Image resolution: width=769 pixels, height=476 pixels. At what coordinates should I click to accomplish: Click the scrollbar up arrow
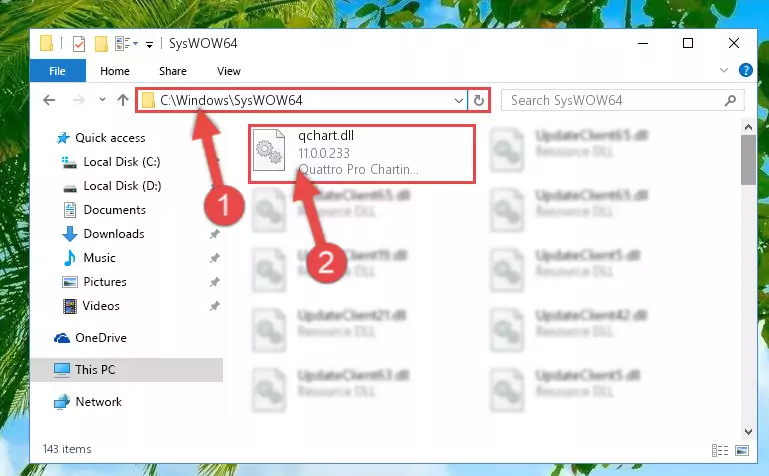(x=748, y=127)
